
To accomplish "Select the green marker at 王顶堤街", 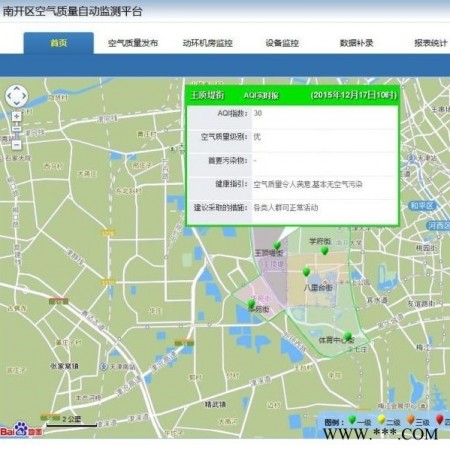I will 276,246.
